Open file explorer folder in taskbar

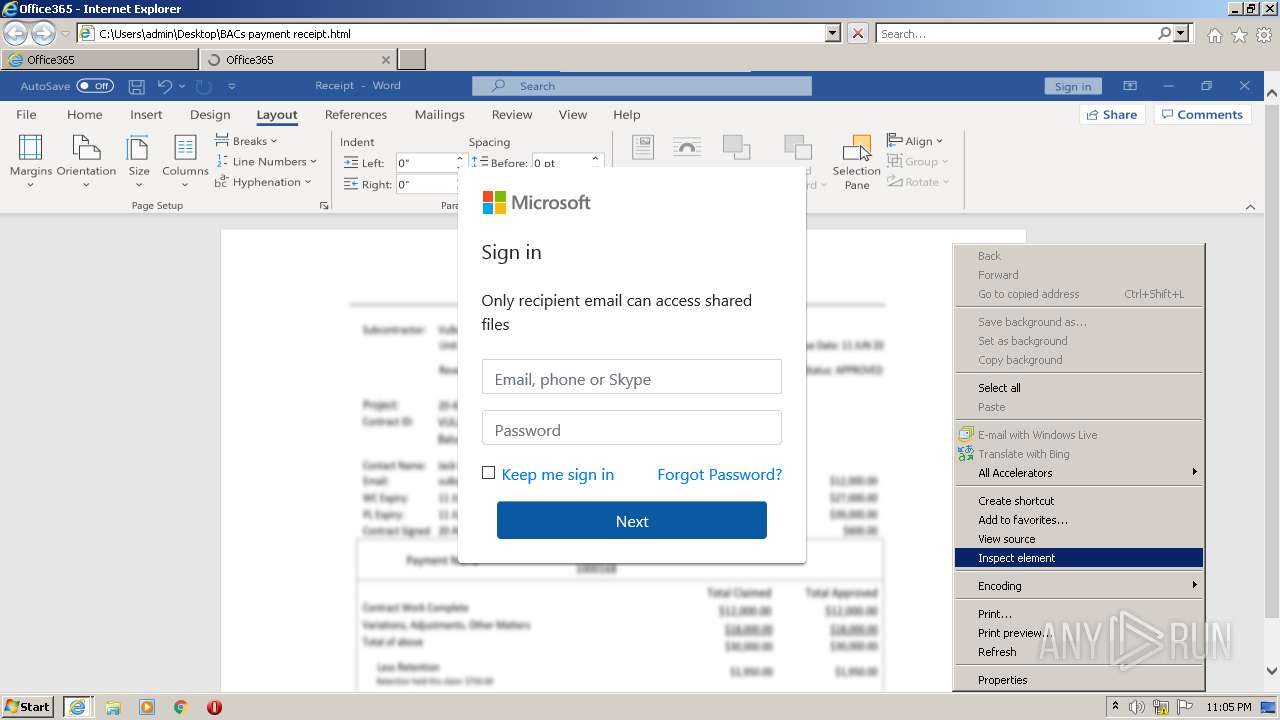click(113, 707)
